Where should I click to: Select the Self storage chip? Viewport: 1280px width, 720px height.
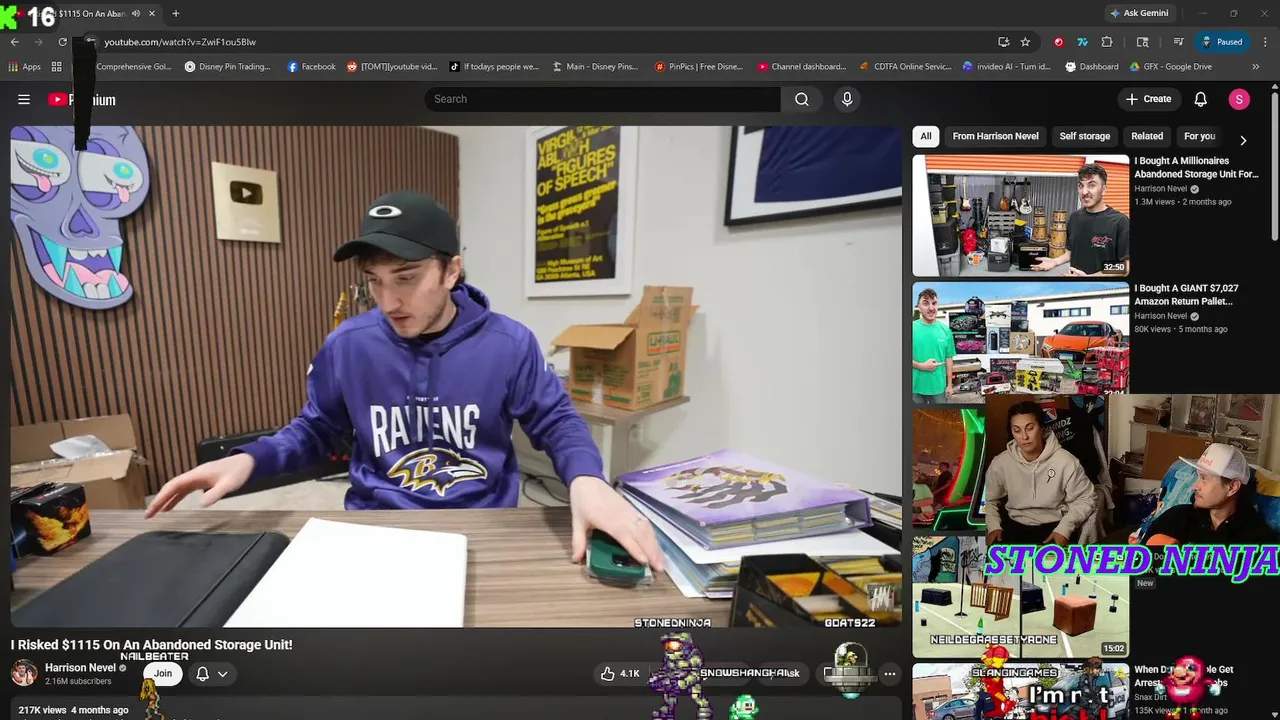tap(1085, 136)
